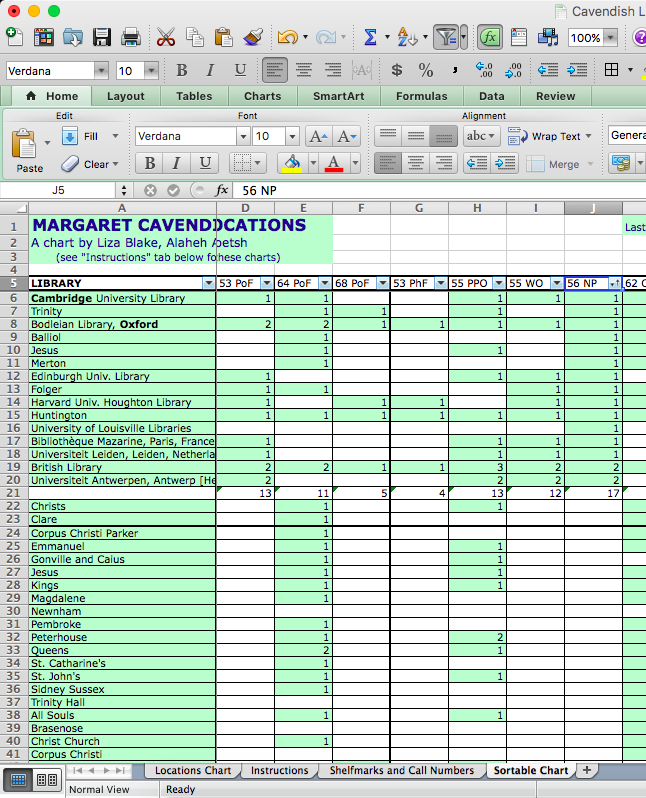Switch to Page Layout view icon

(46, 780)
